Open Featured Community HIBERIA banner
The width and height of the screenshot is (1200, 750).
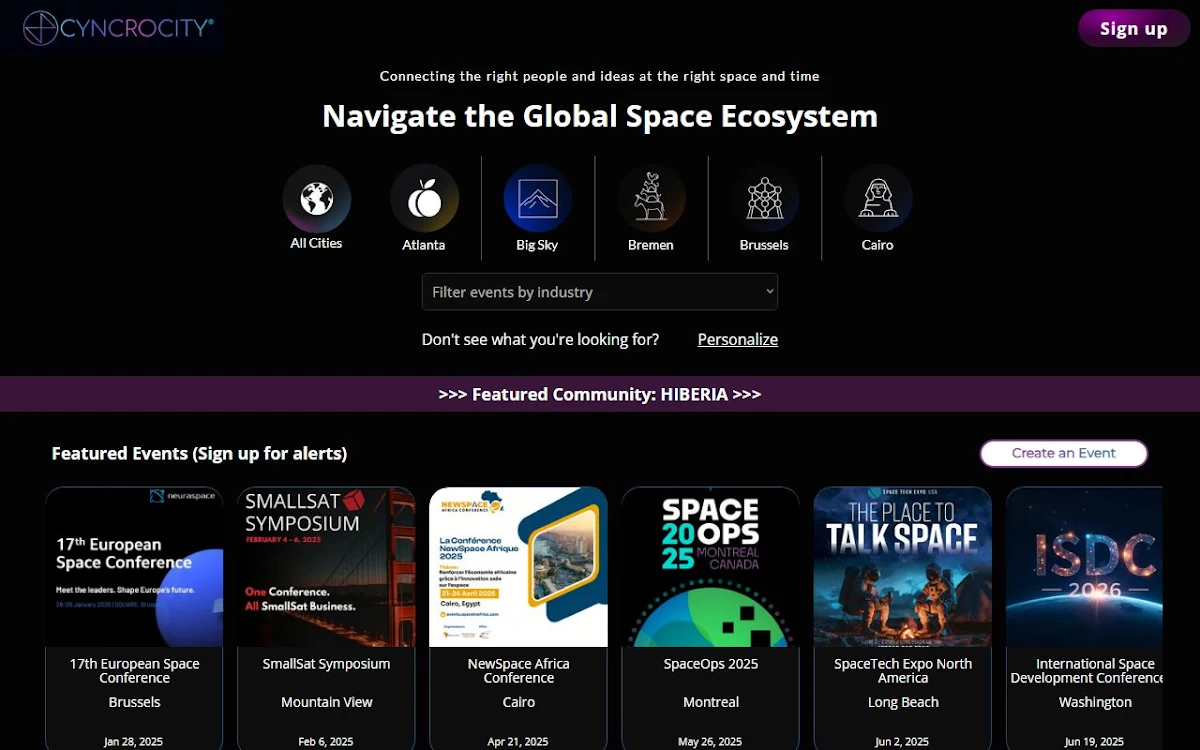600,394
